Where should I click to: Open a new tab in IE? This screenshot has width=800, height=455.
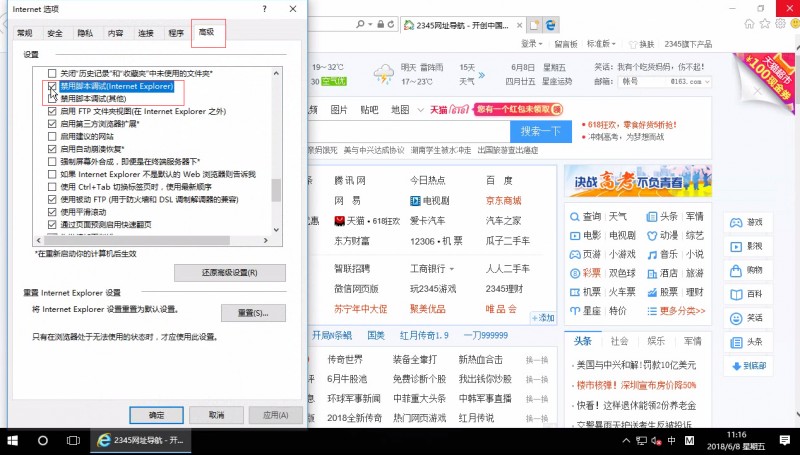(x=534, y=24)
